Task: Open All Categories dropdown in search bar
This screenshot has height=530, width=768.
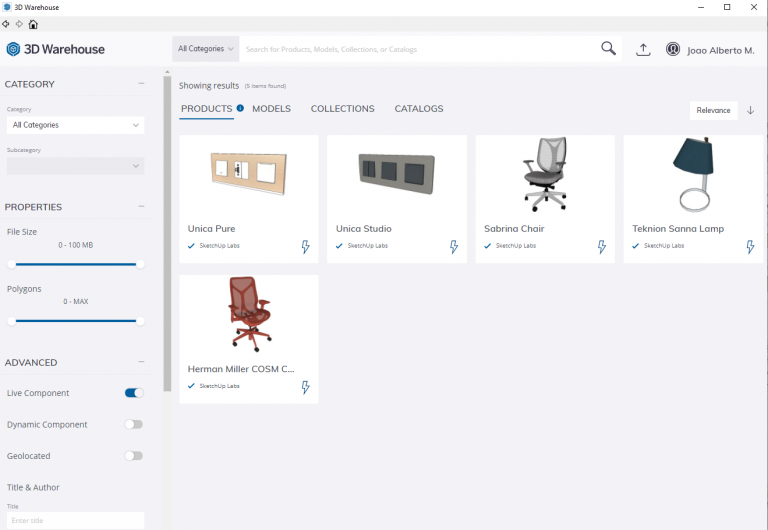Action: [x=206, y=48]
